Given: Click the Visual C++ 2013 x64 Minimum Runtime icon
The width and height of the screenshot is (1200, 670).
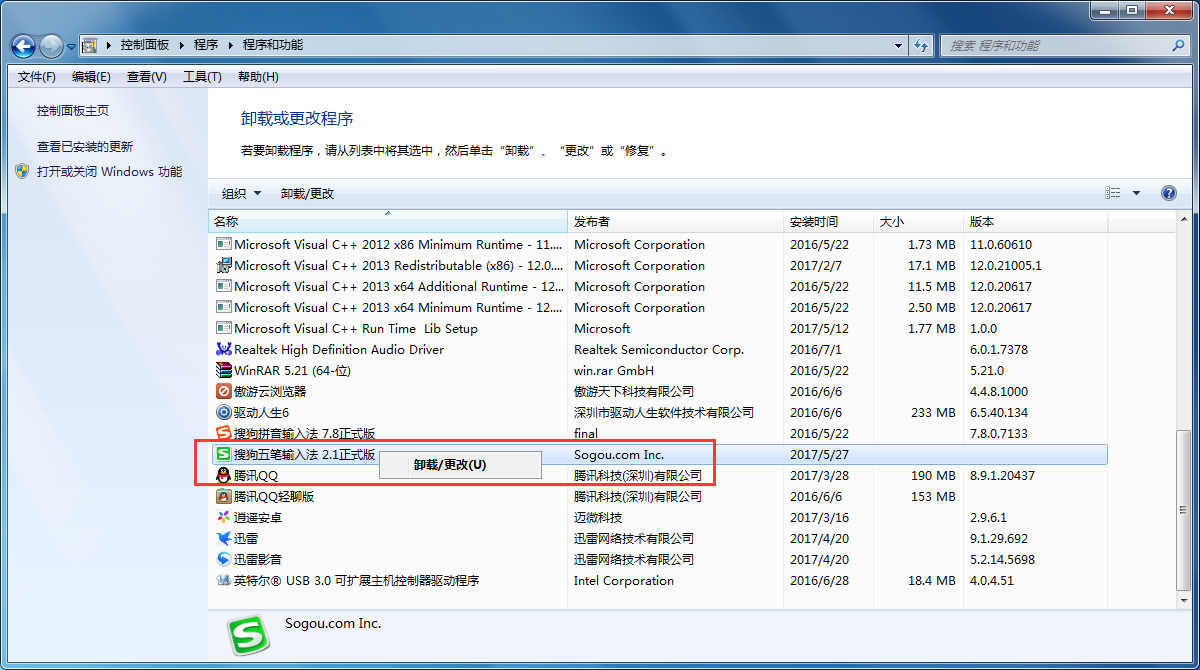Looking at the screenshot, I should coord(224,307).
